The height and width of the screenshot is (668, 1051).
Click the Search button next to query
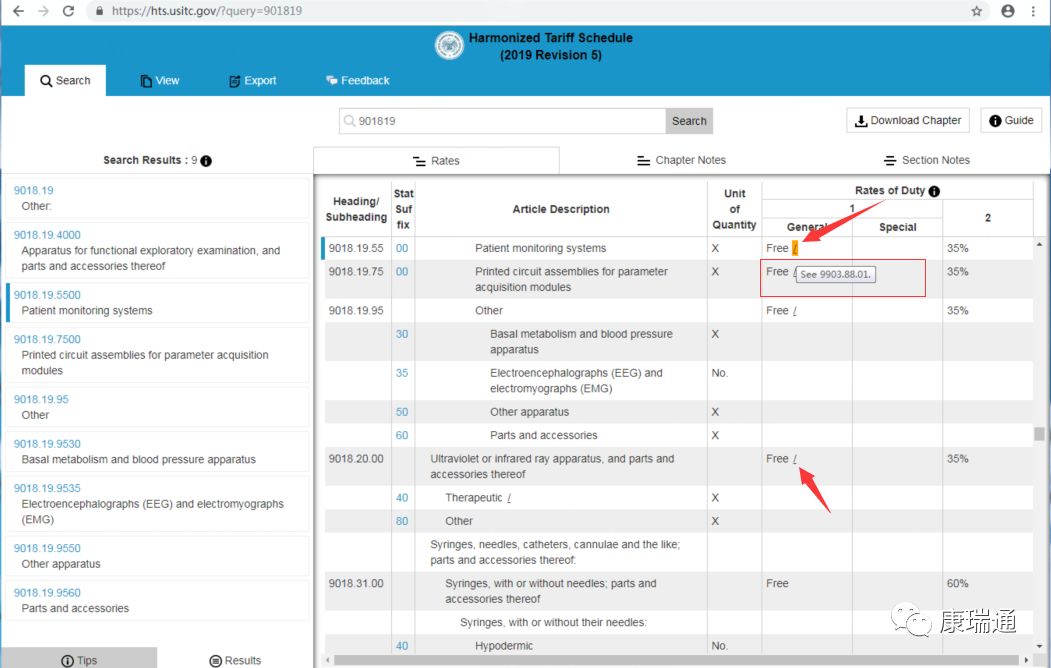pos(689,121)
